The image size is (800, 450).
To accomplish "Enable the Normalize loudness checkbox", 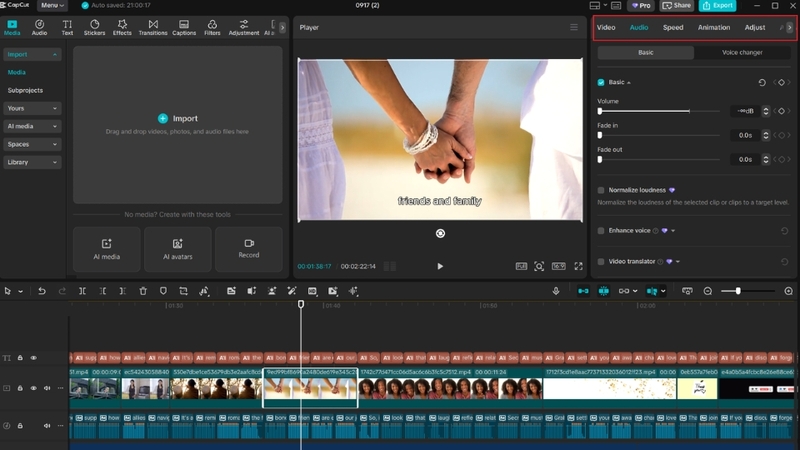I will click(601, 190).
